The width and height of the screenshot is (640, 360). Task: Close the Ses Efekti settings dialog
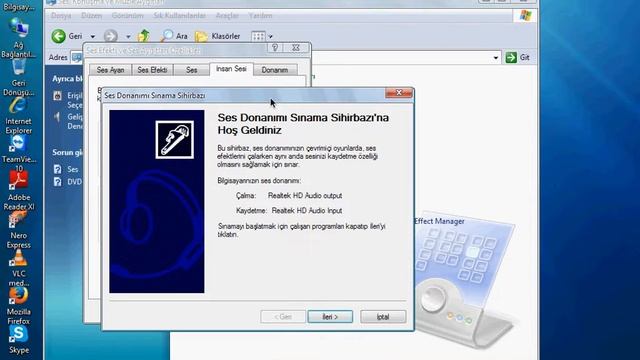point(296,48)
